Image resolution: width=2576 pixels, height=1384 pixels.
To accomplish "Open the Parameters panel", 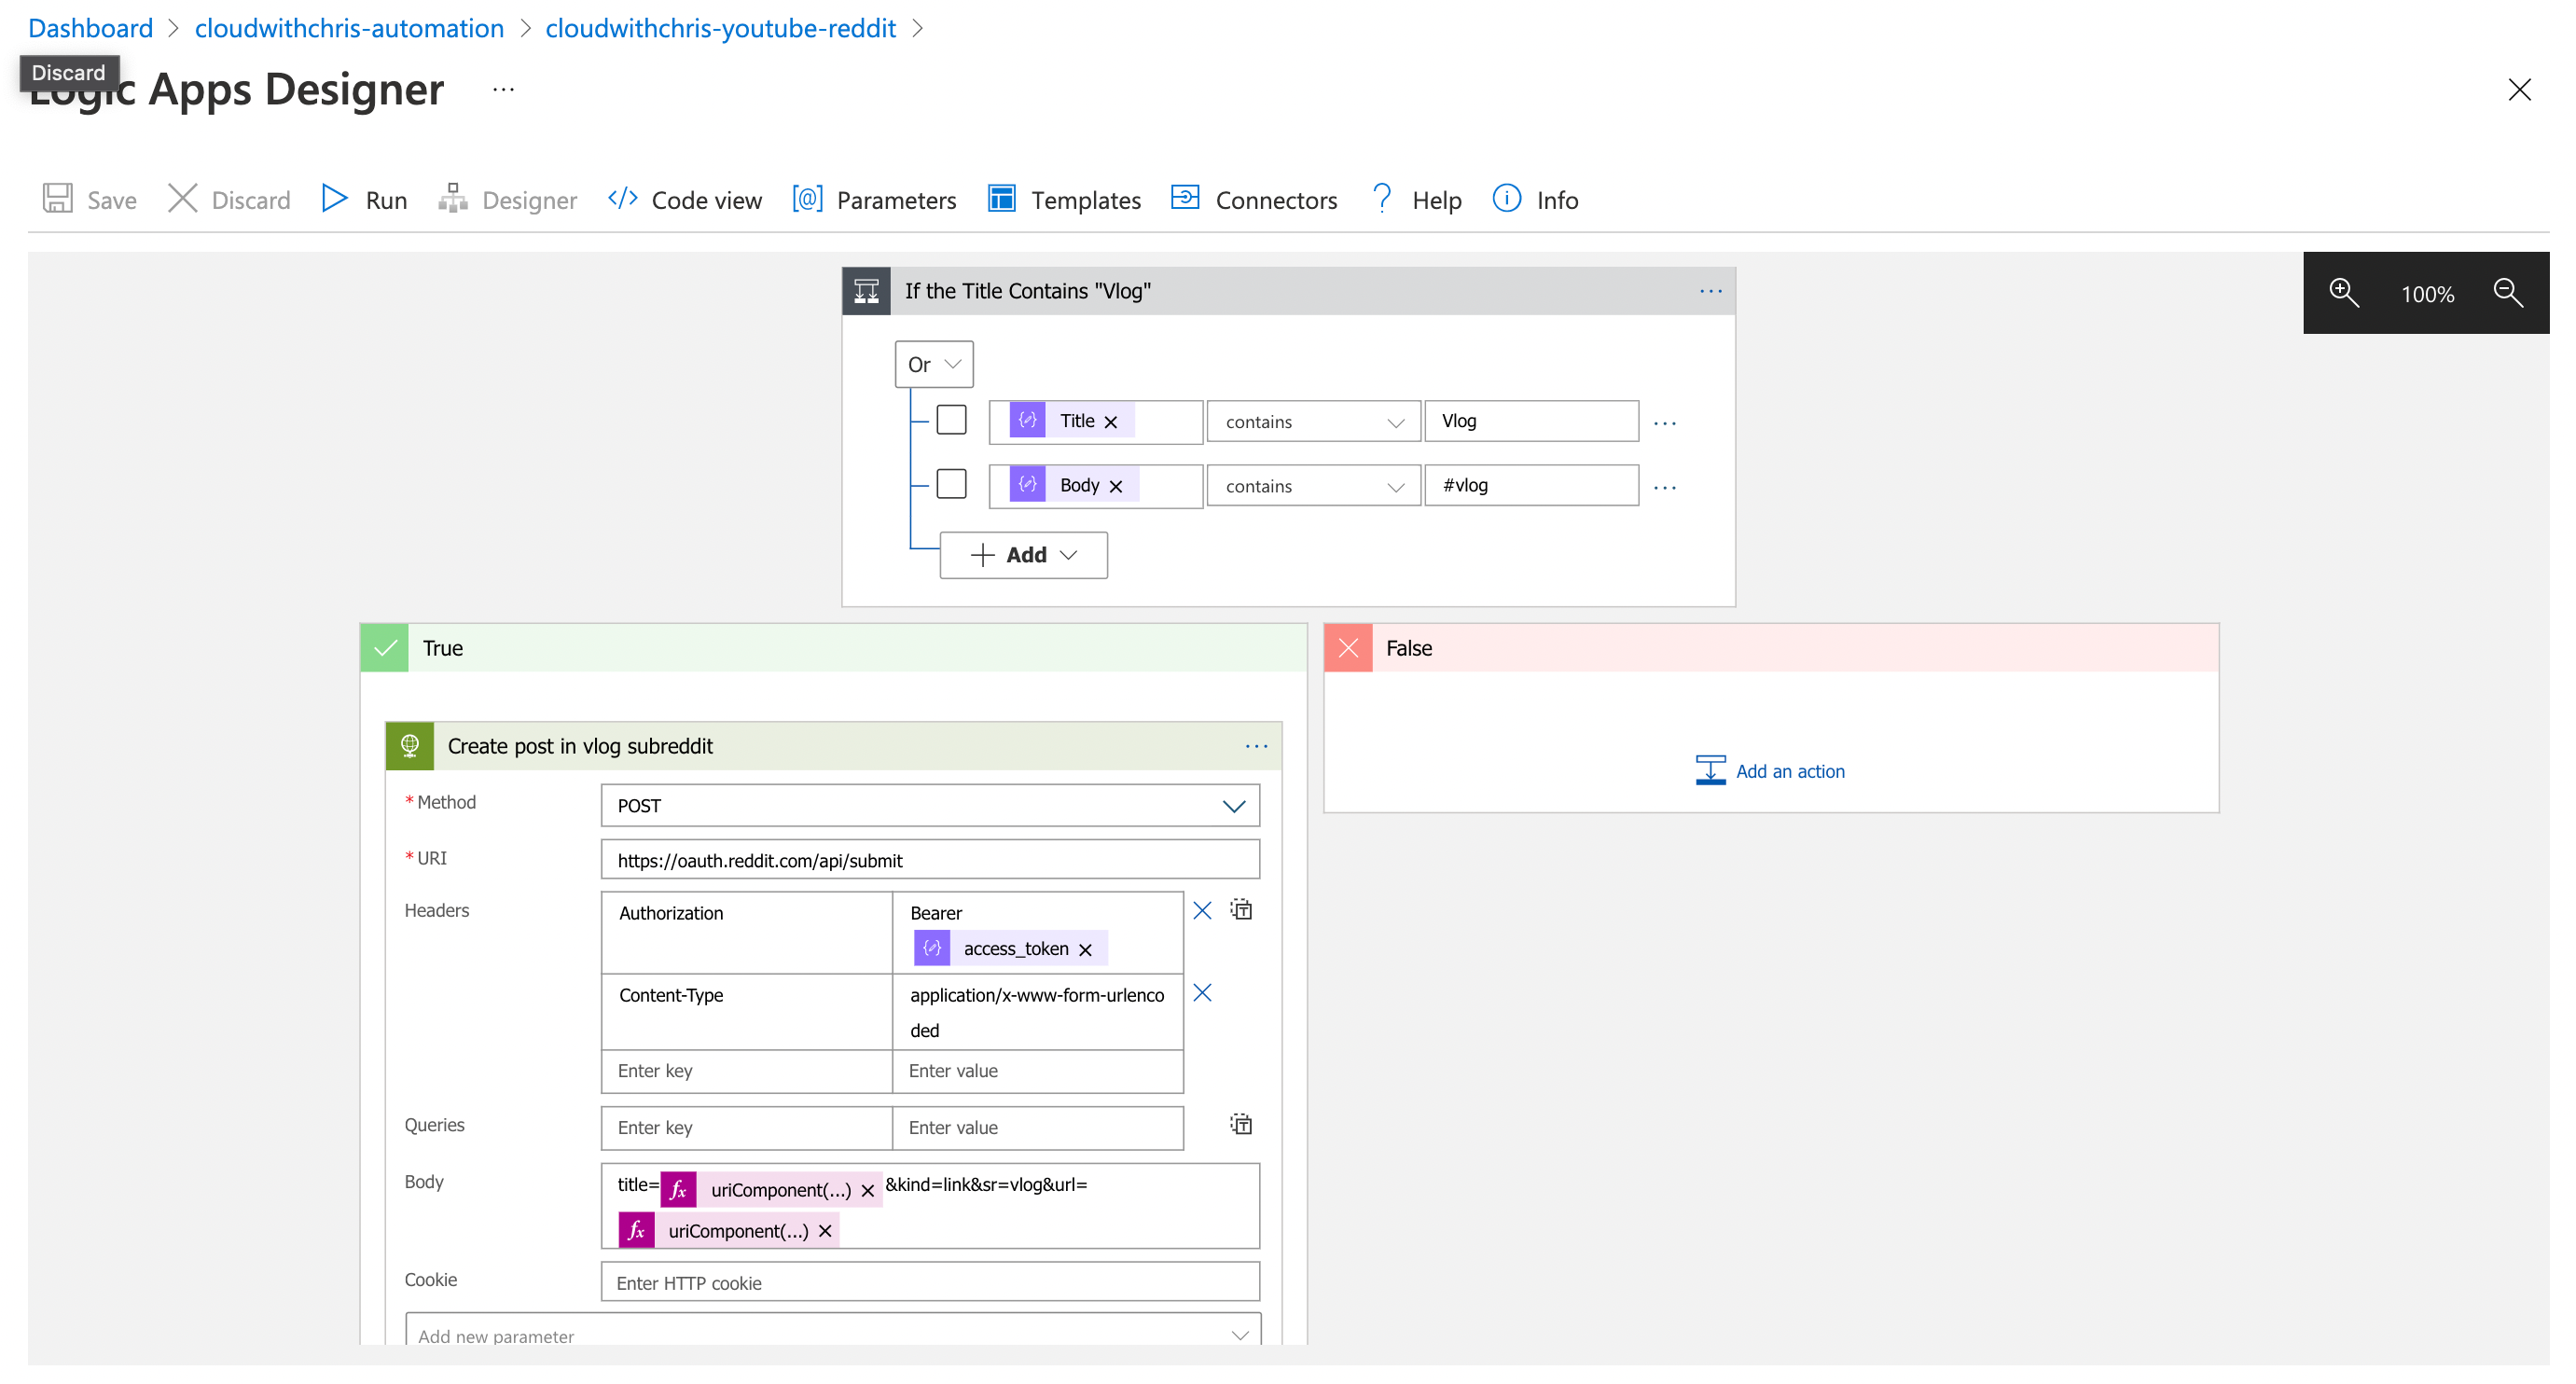I will [874, 199].
